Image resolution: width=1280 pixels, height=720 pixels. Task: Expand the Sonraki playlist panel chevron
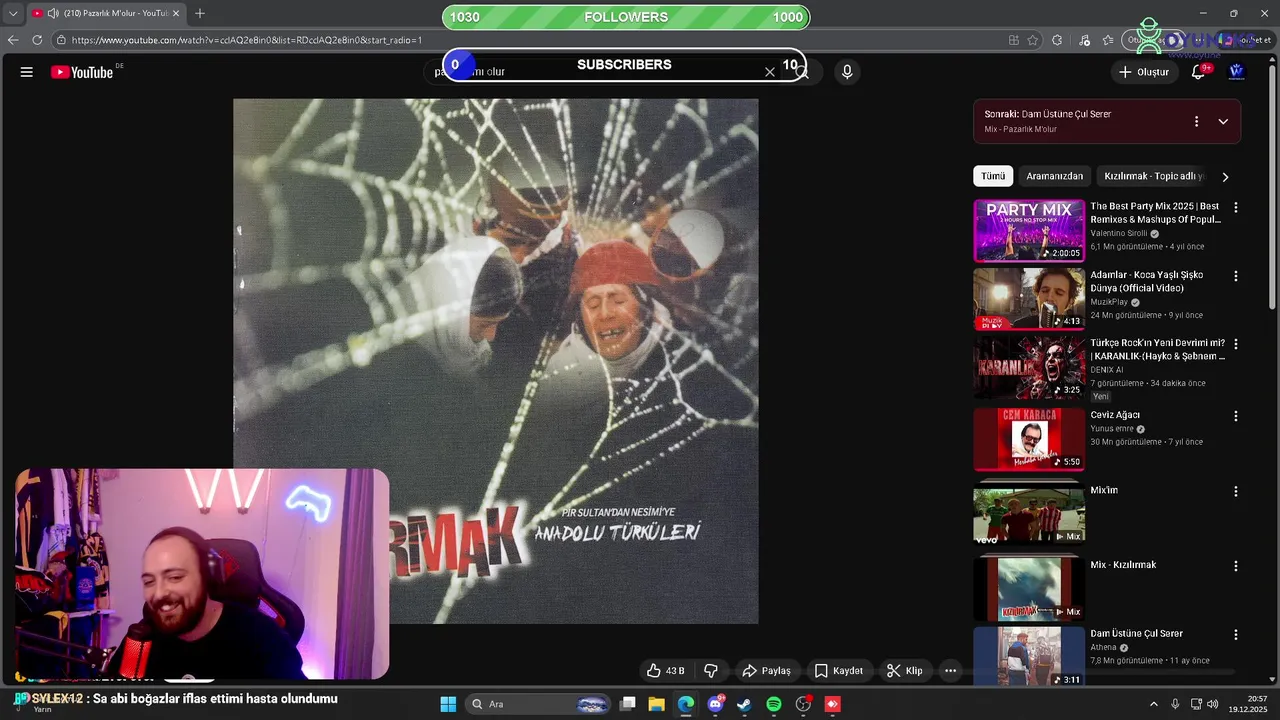(x=1223, y=121)
